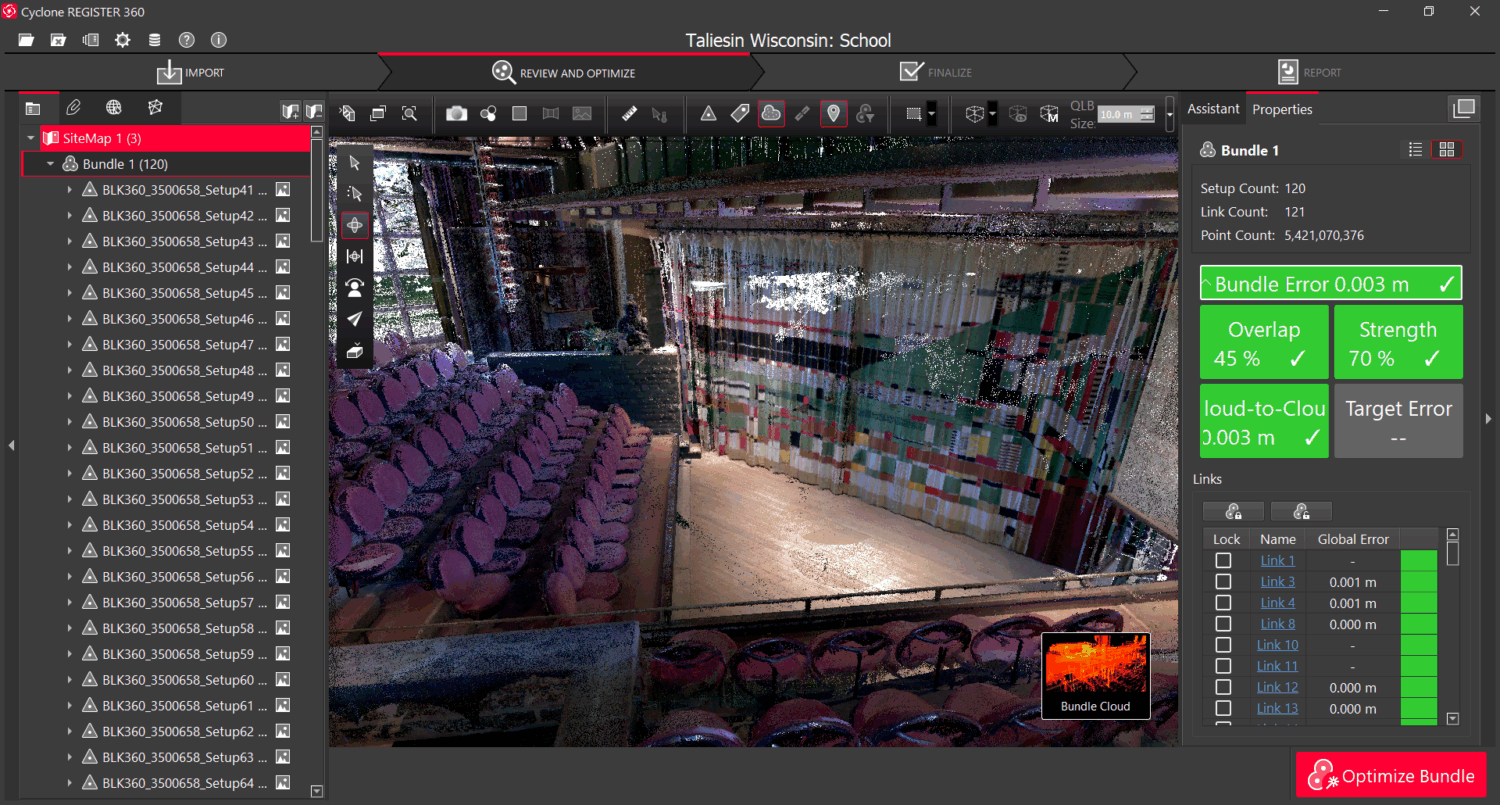Toggle the lock checkbox for Link 1
Screen dimensions: 1500x805
pyautogui.click(x=1224, y=560)
